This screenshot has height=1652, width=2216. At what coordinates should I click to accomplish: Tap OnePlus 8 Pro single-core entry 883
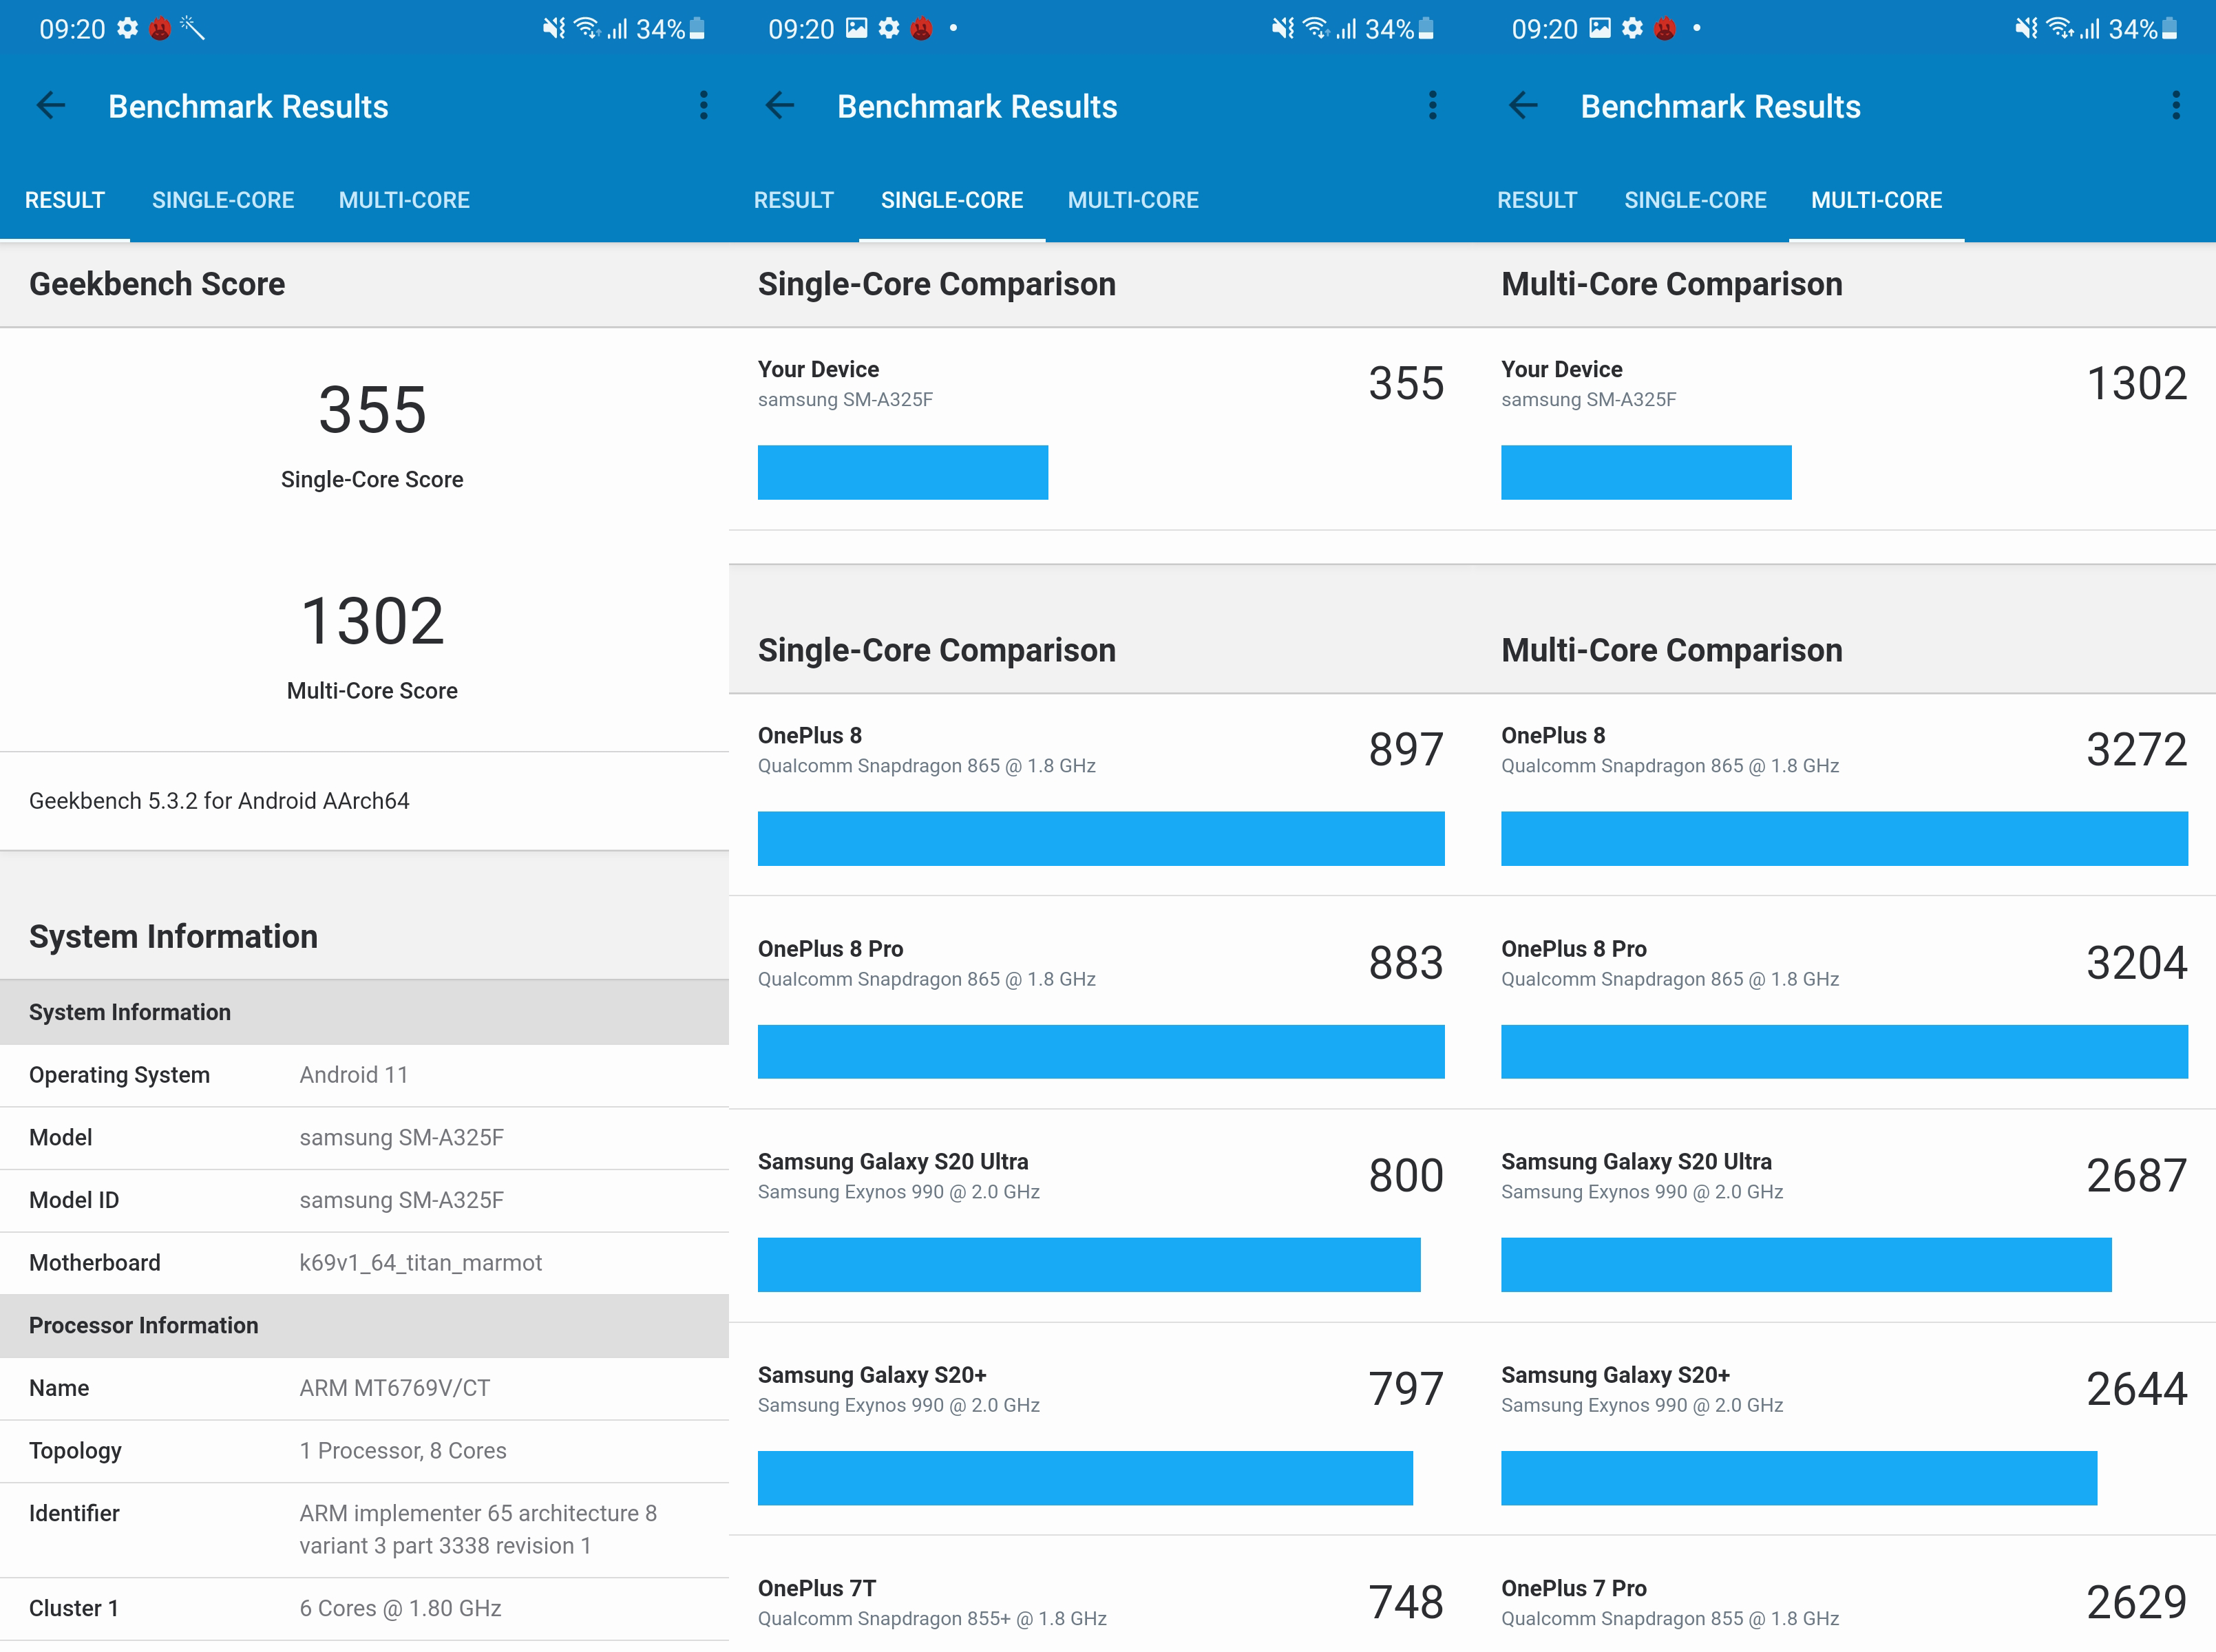click(x=1101, y=1002)
